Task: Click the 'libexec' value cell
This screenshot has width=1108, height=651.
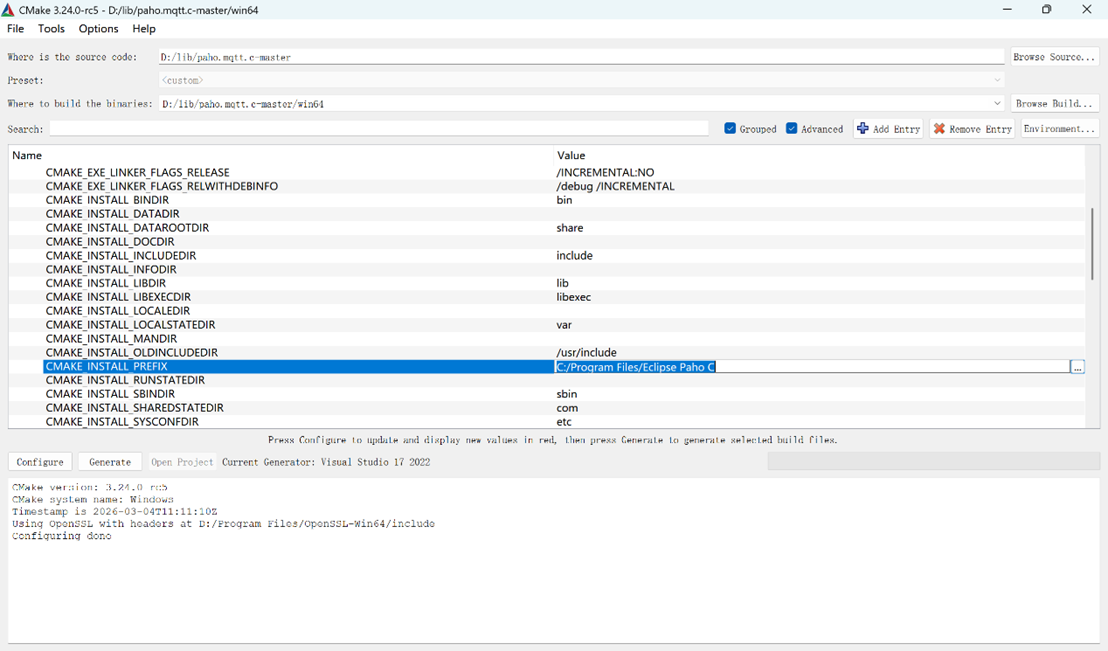Action: click(x=573, y=297)
